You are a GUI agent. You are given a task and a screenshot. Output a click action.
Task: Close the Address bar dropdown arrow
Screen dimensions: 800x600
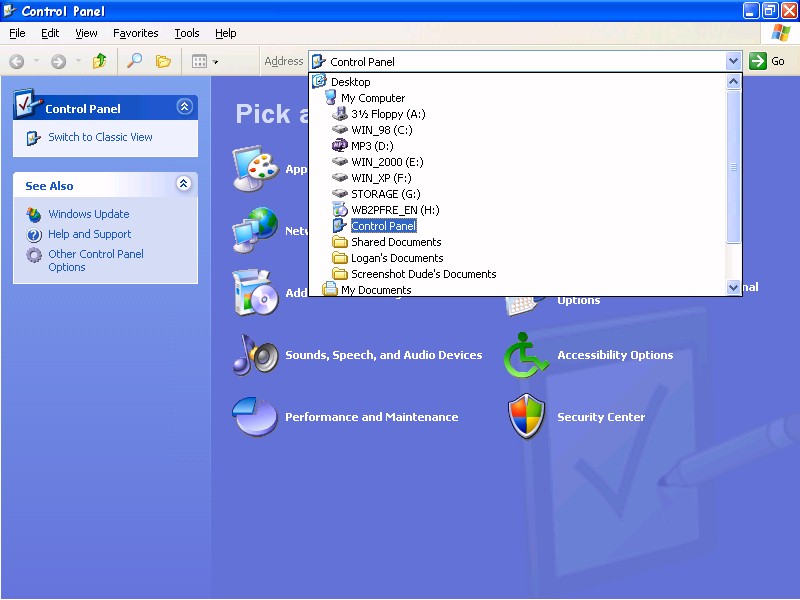734,61
